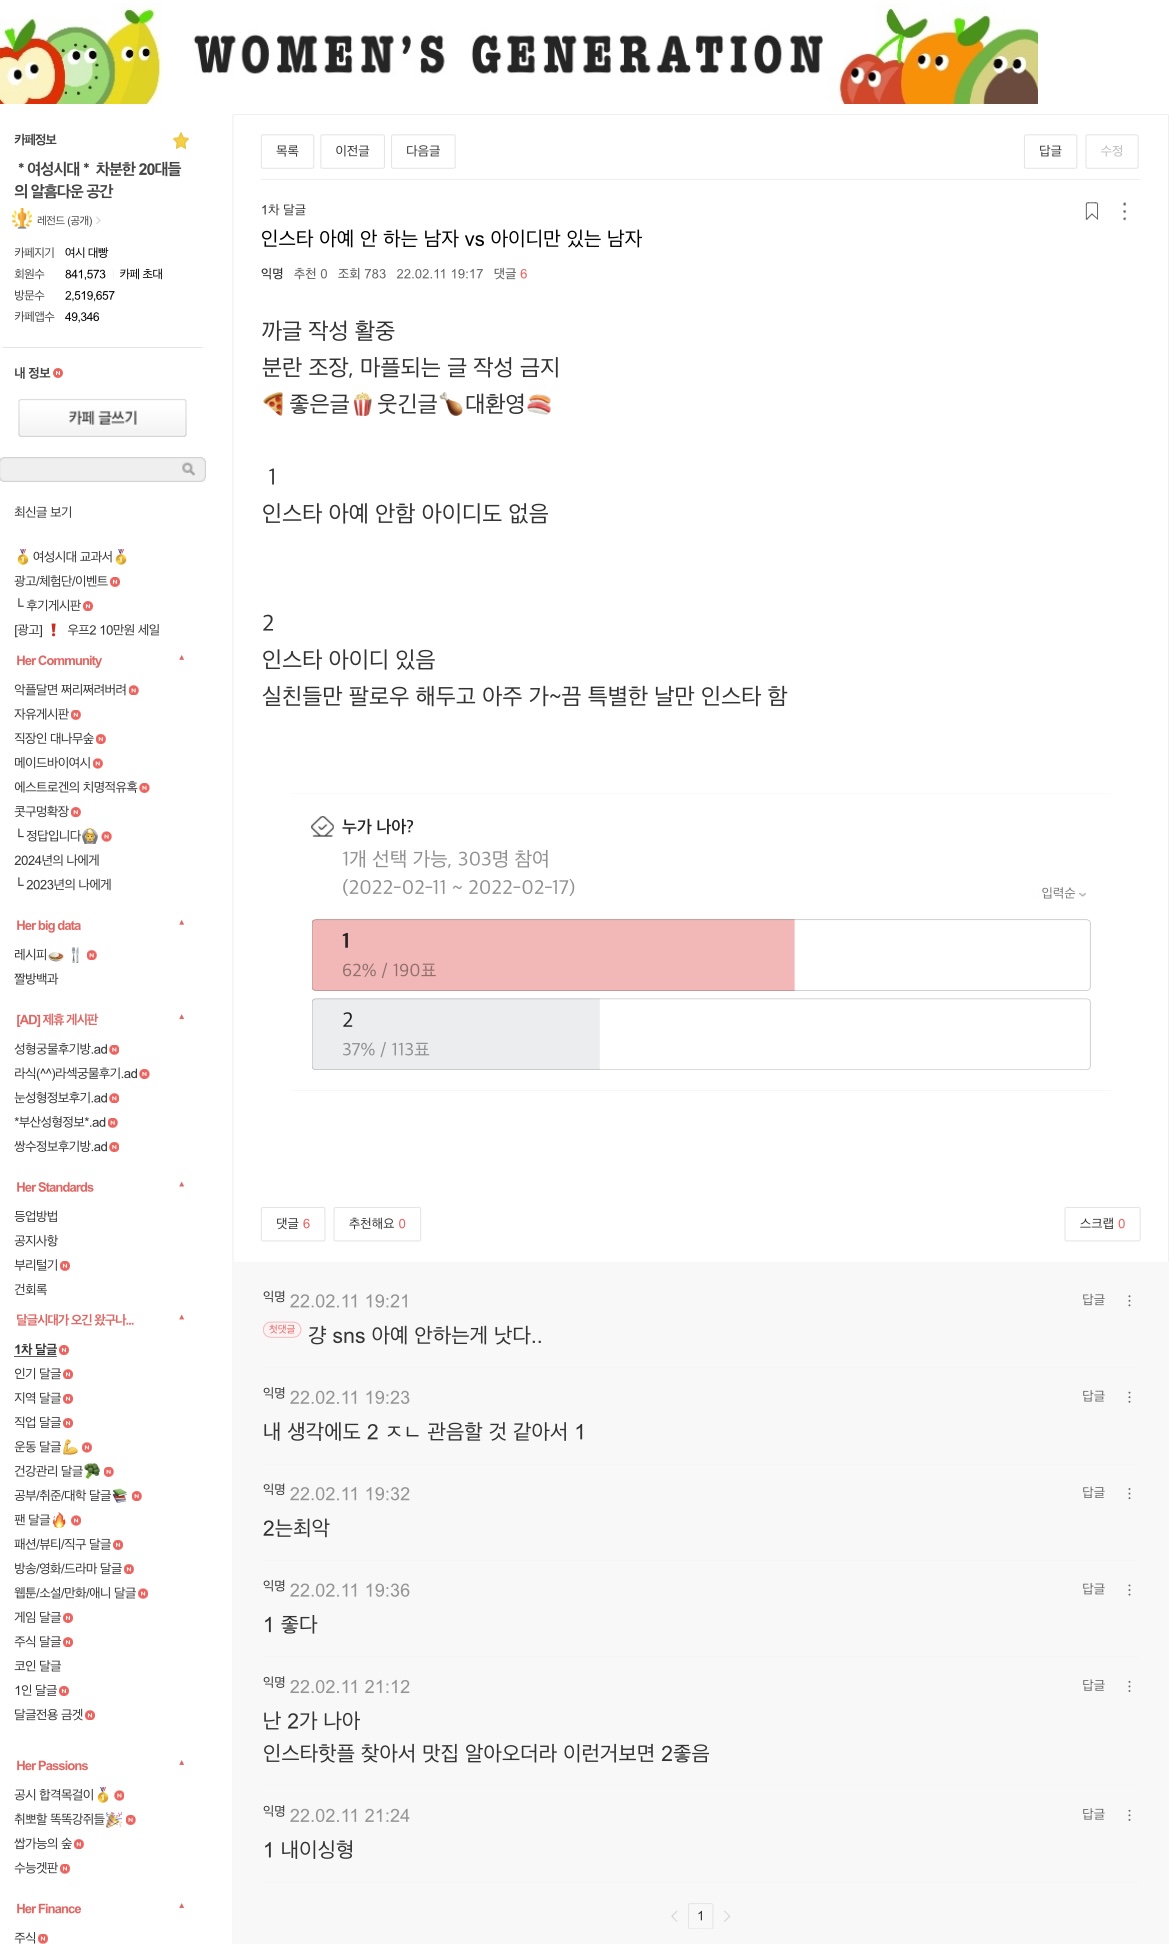Viewport: 1169px width, 1944px height.
Task: Click next page arrow in comment pagination
Action: click(x=727, y=1916)
